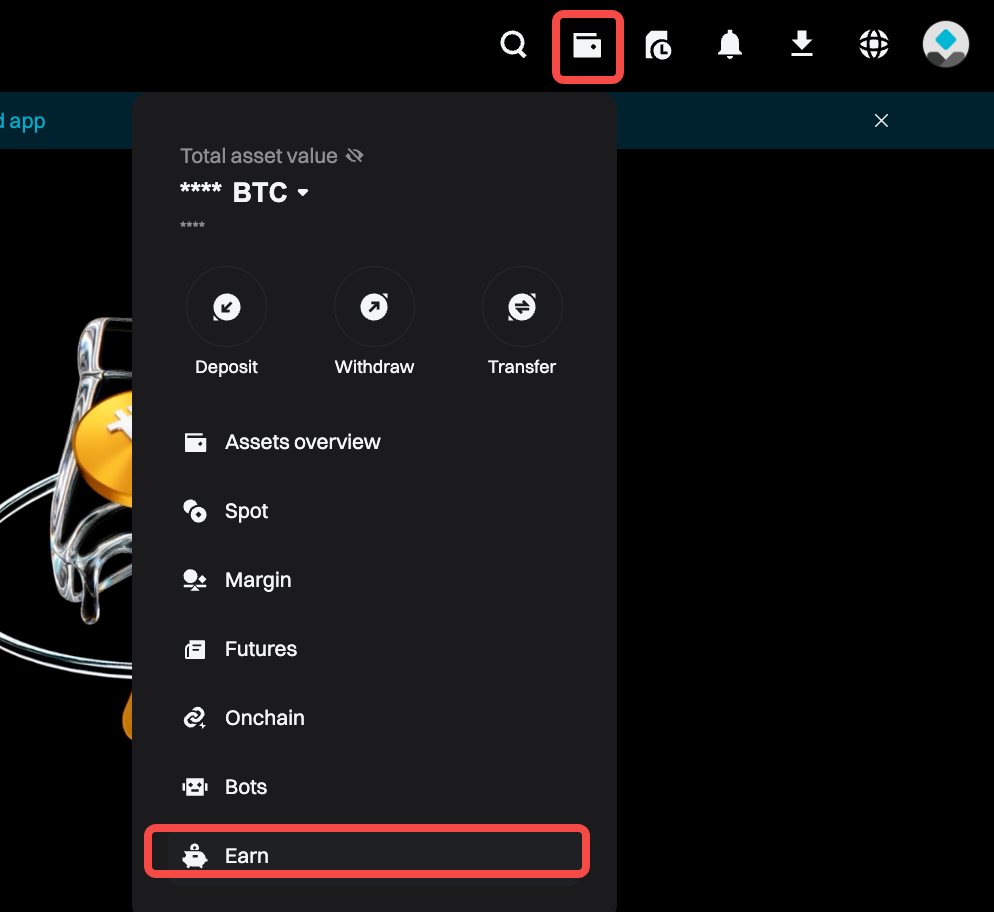Open the Futures account entry
The width and height of the screenshot is (994, 912).
pos(261,649)
